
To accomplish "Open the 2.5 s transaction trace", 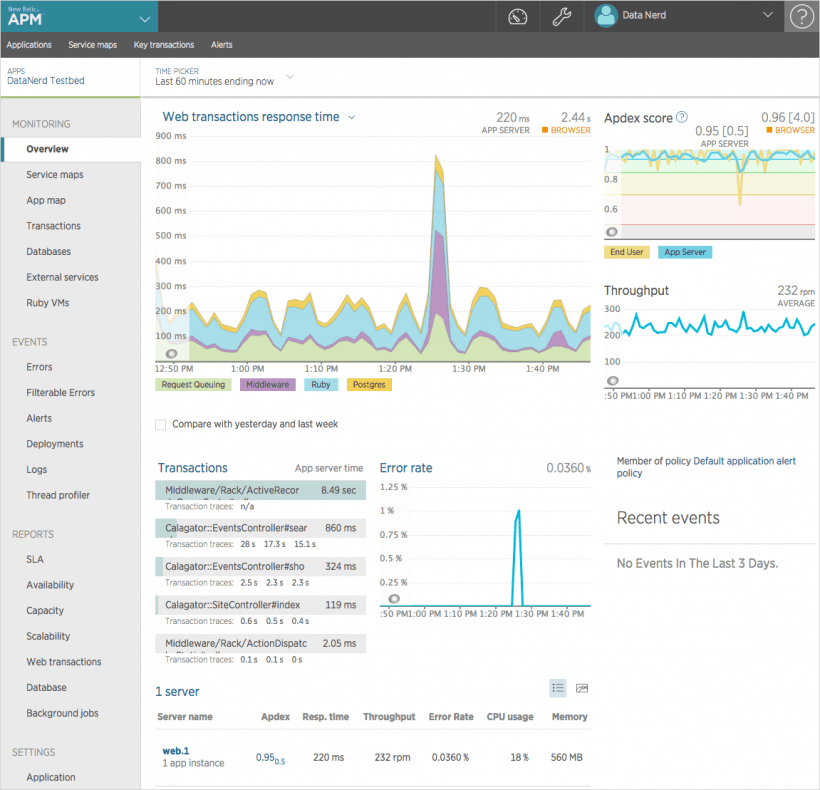I will pyautogui.click(x=249, y=582).
